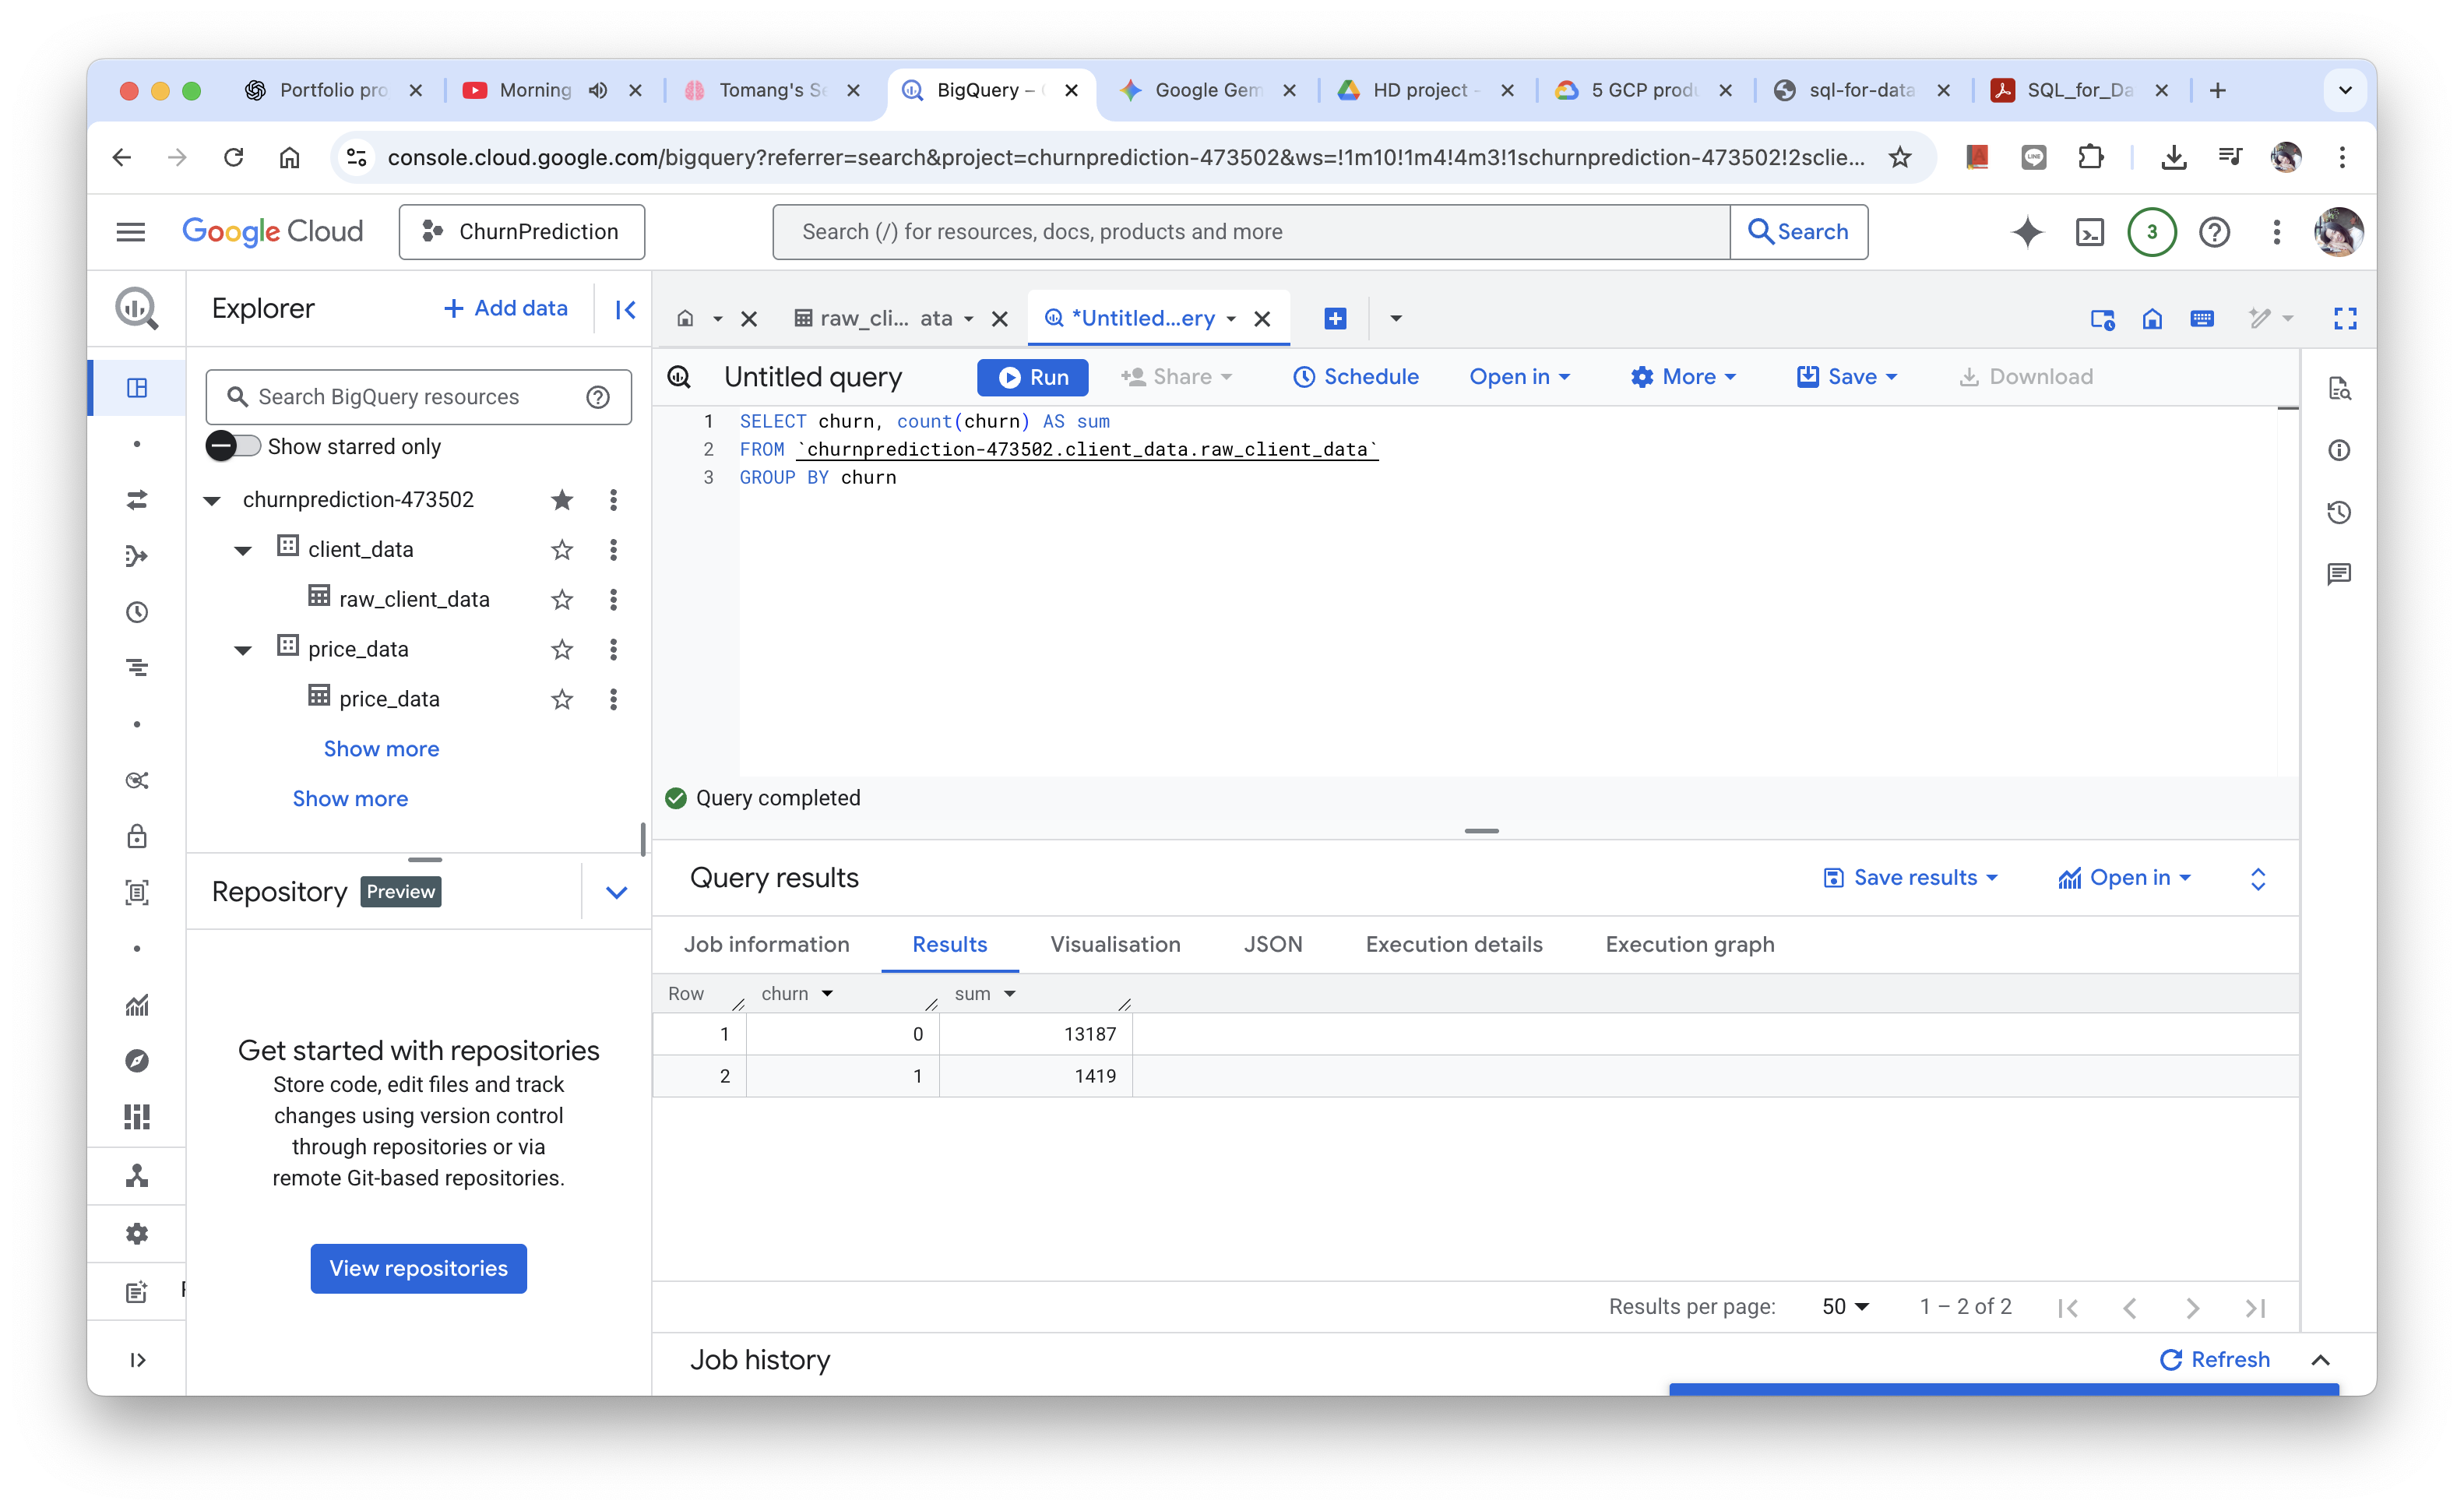Open the Save dropdown in query toolbar

[x=1847, y=377]
